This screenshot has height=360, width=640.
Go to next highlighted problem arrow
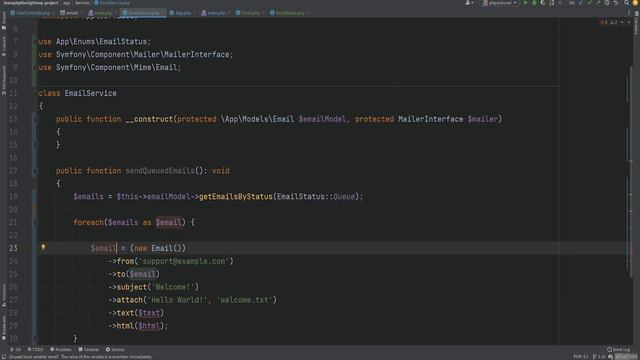click(x=629, y=22)
